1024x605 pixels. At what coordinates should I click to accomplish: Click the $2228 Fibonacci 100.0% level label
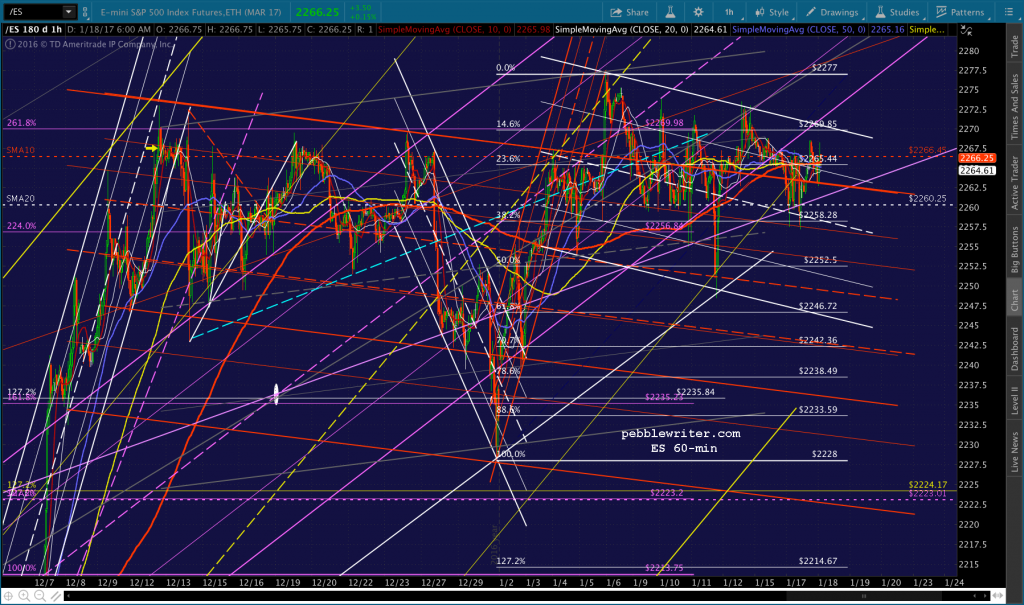(824, 453)
